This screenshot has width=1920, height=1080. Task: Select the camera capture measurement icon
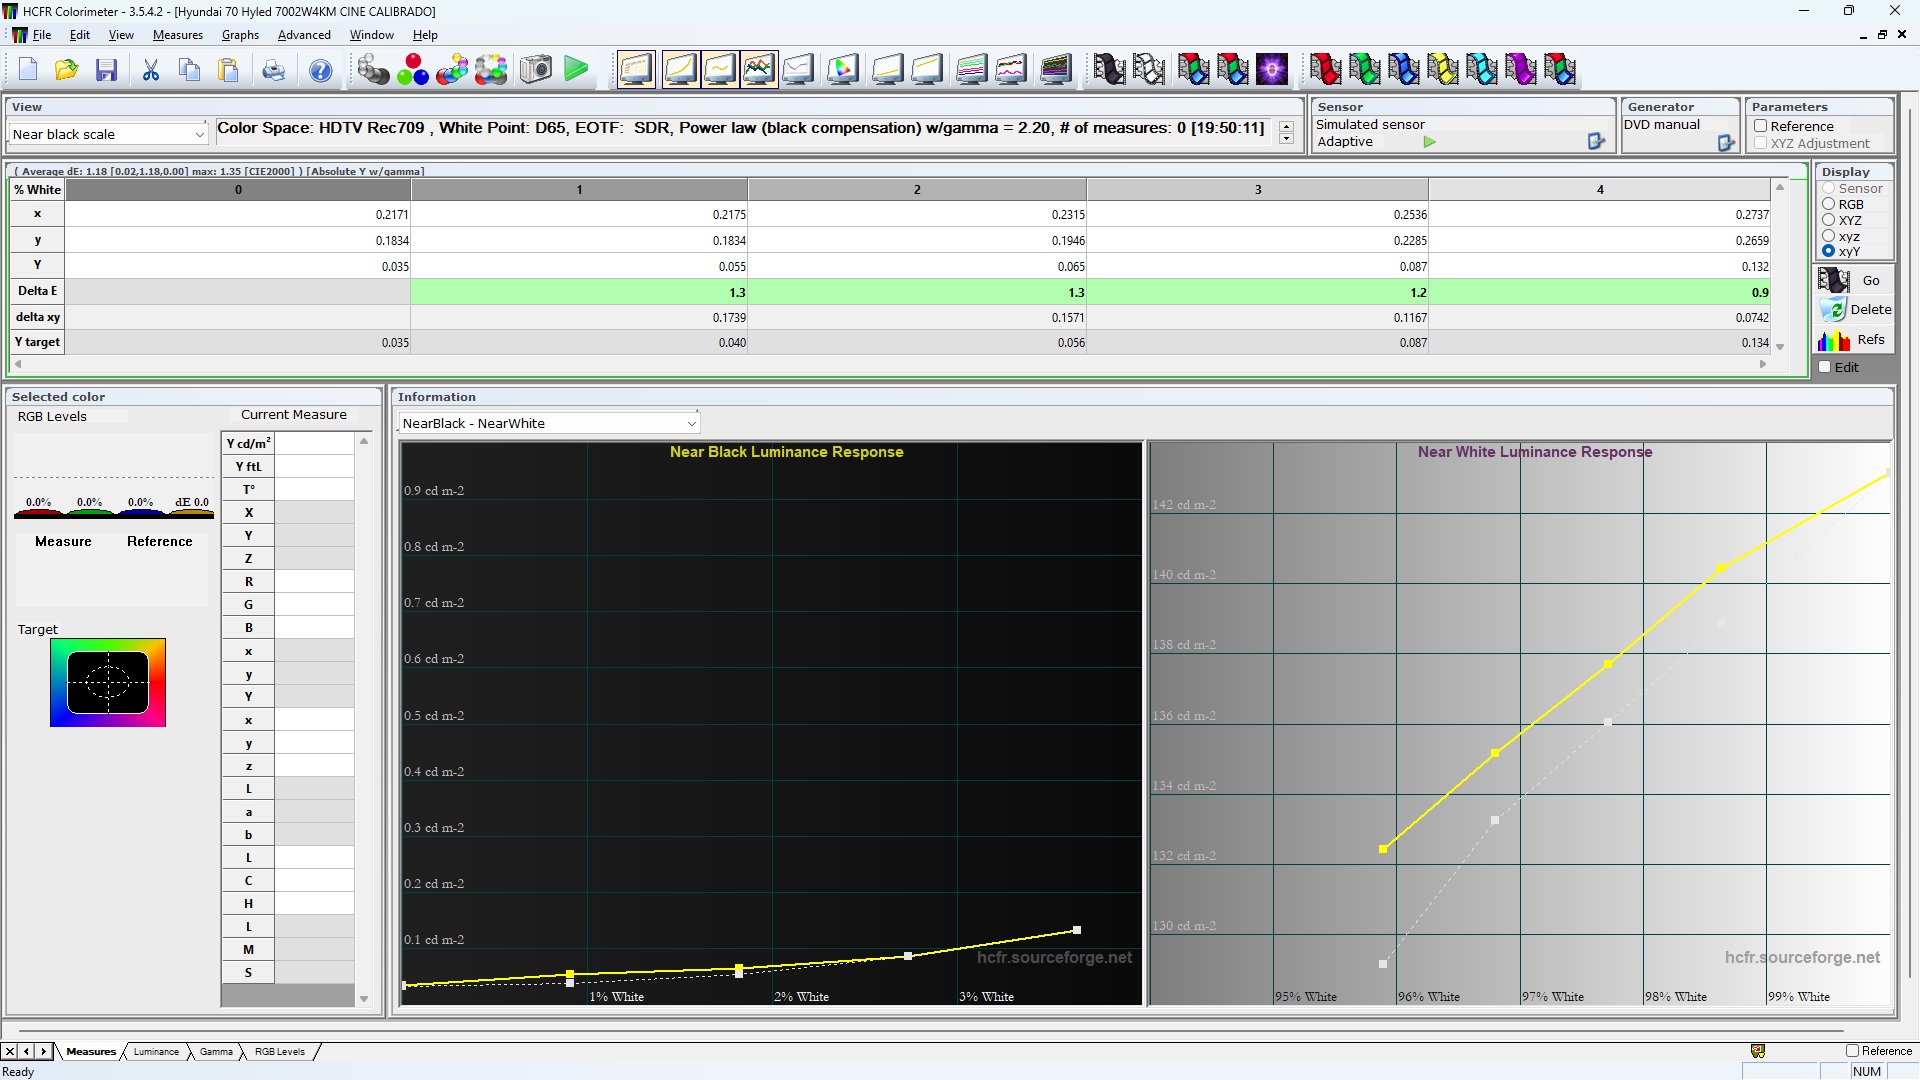click(x=535, y=69)
